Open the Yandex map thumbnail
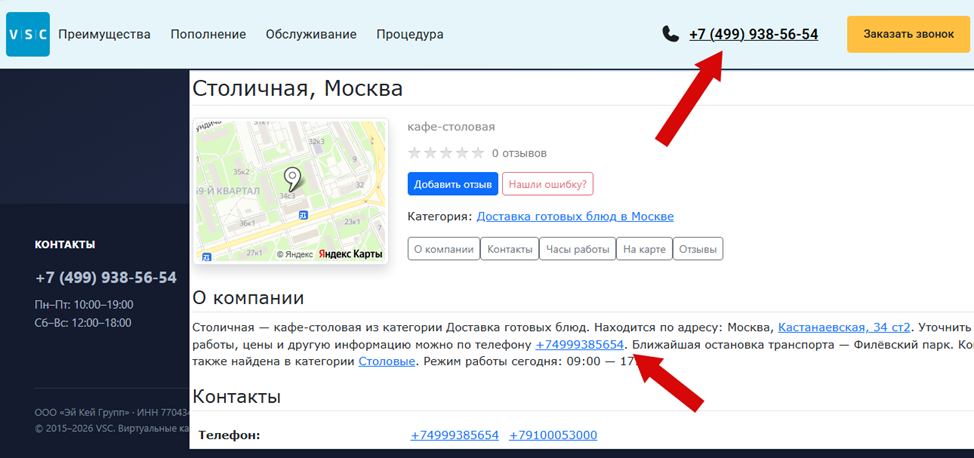This screenshot has width=974, height=458. 291,191
